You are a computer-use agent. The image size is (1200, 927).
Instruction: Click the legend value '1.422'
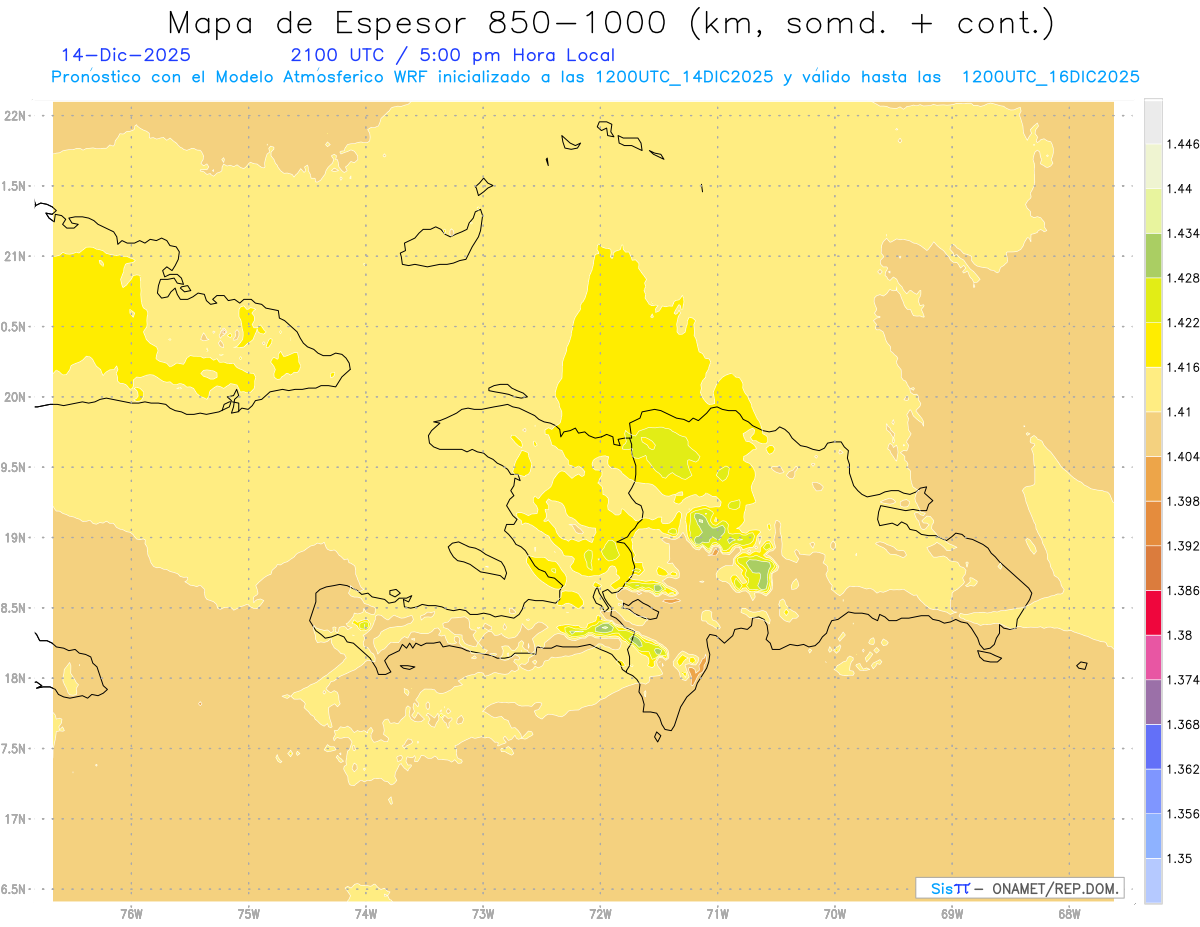coord(1184,322)
